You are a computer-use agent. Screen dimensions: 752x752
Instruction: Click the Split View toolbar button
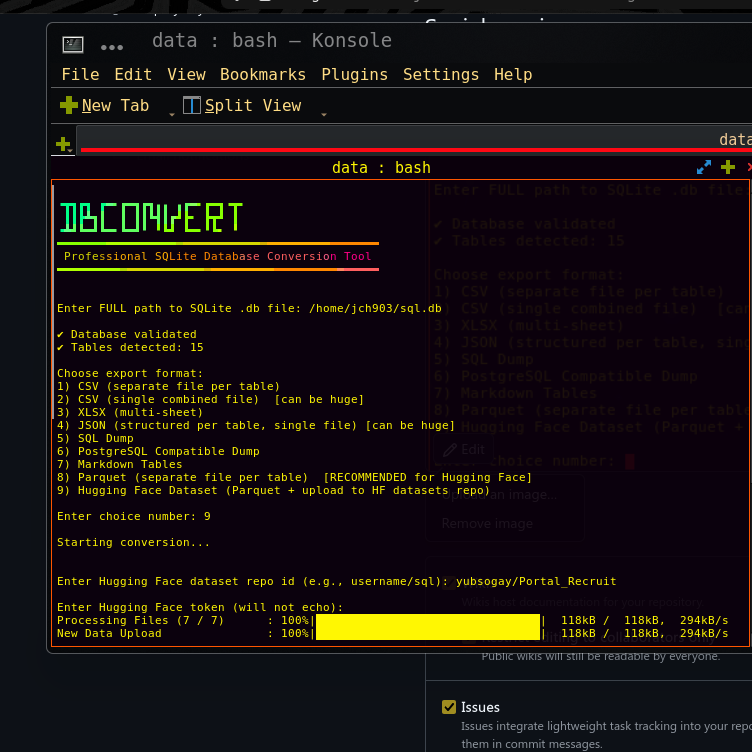[x=242, y=106]
